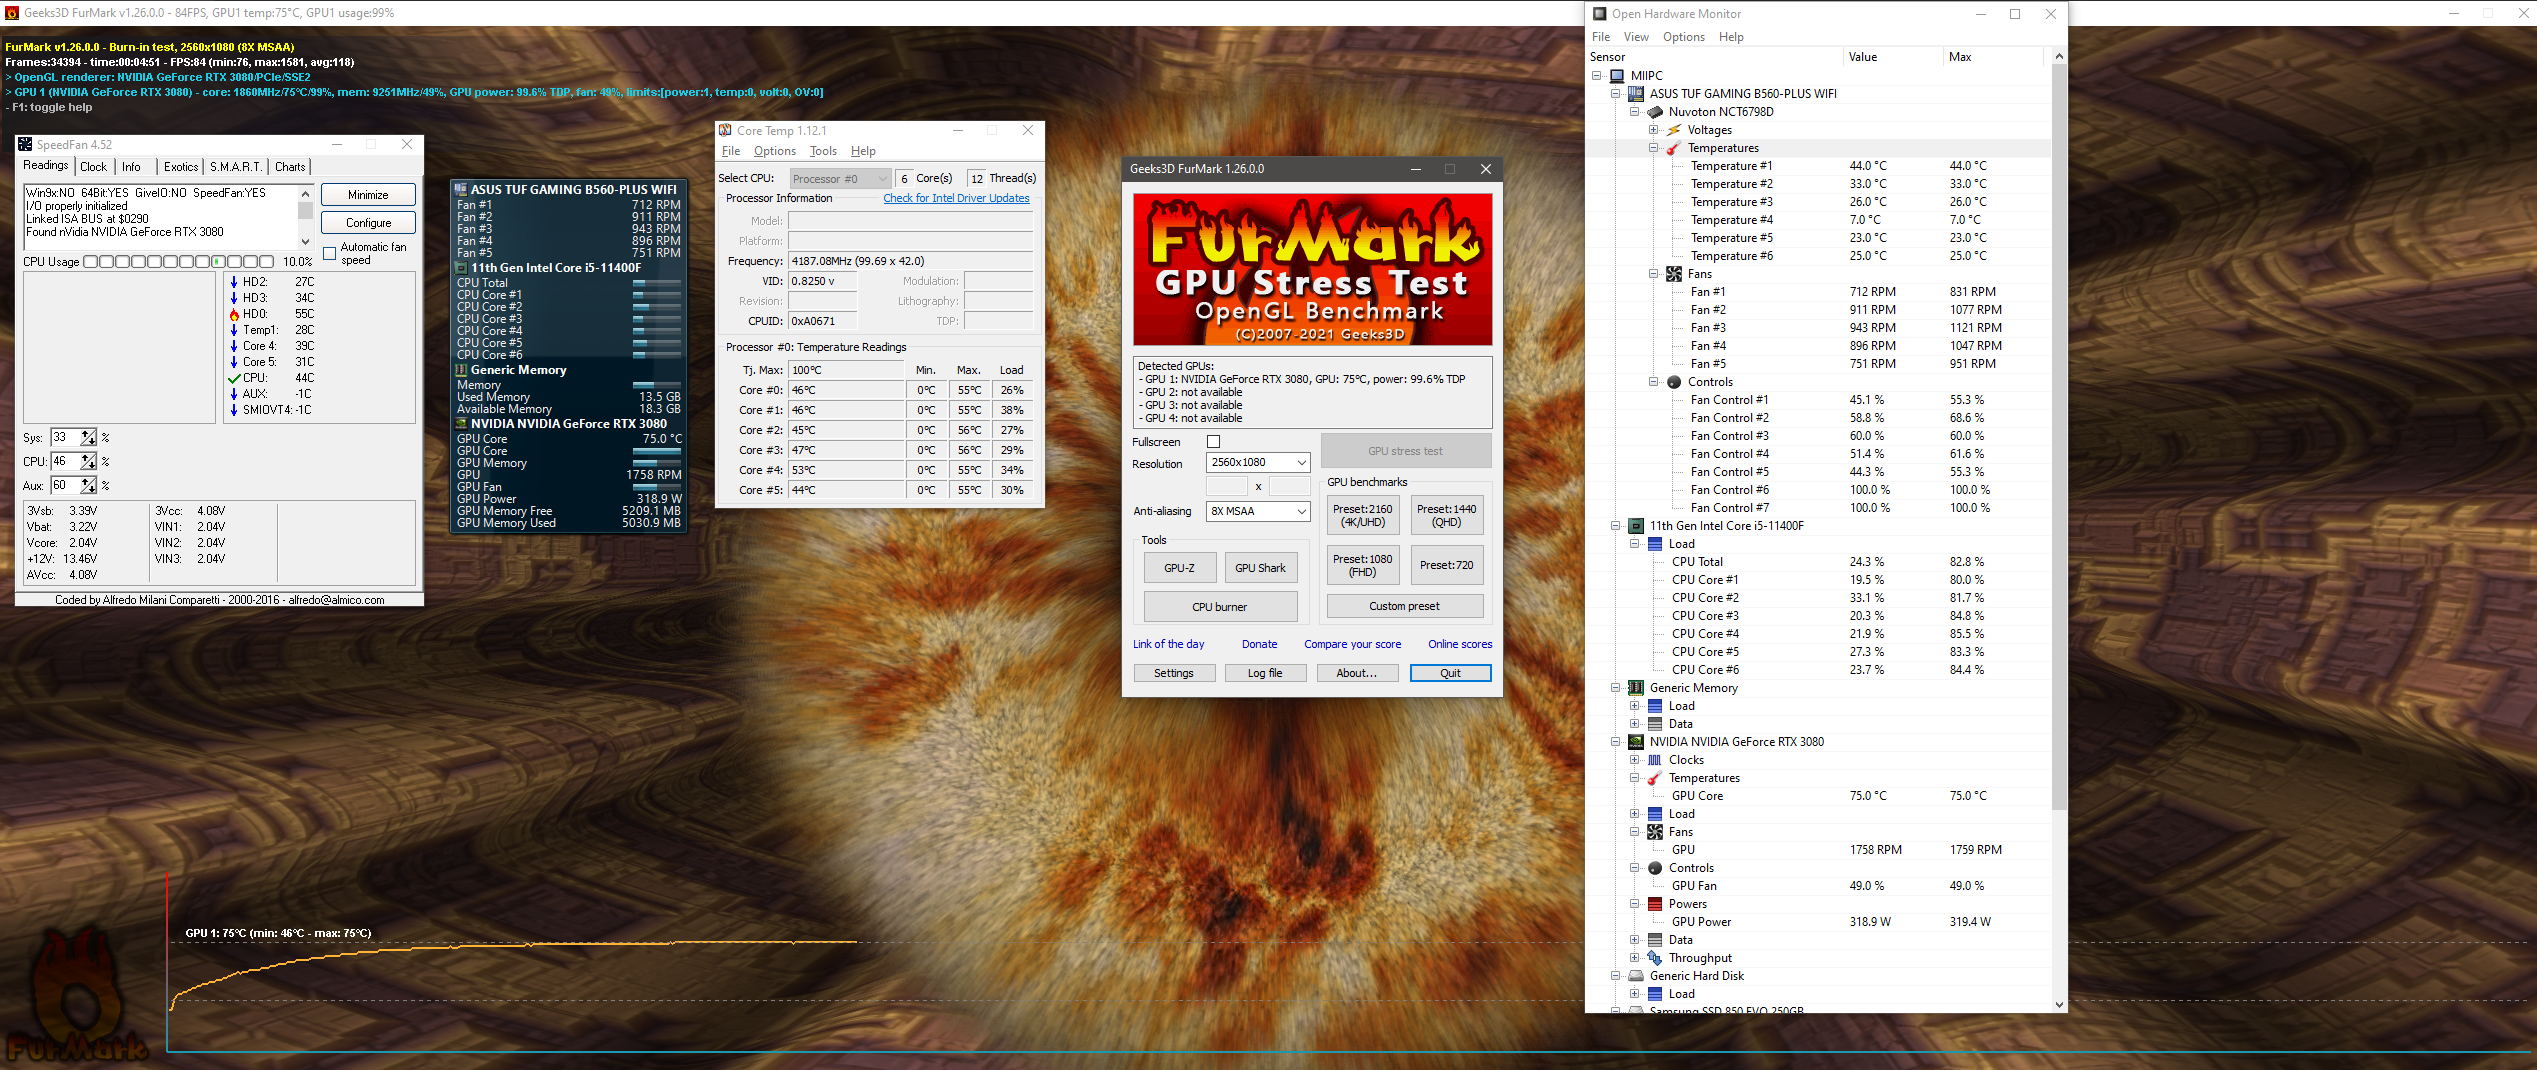Click the HD0 flame icon in SpeedFan

coord(234,314)
